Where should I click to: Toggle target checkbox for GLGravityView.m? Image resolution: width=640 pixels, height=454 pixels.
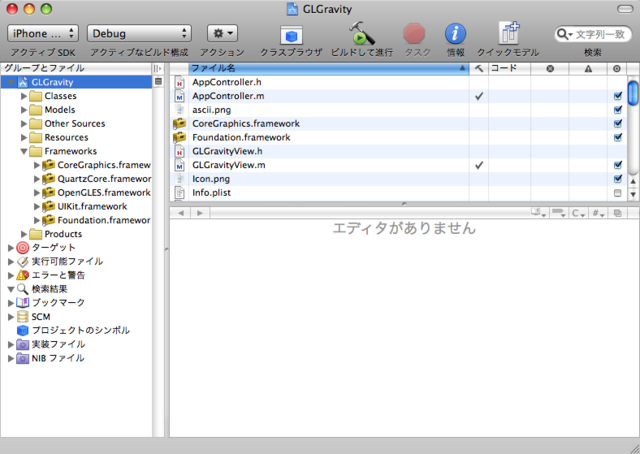point(618,165)
